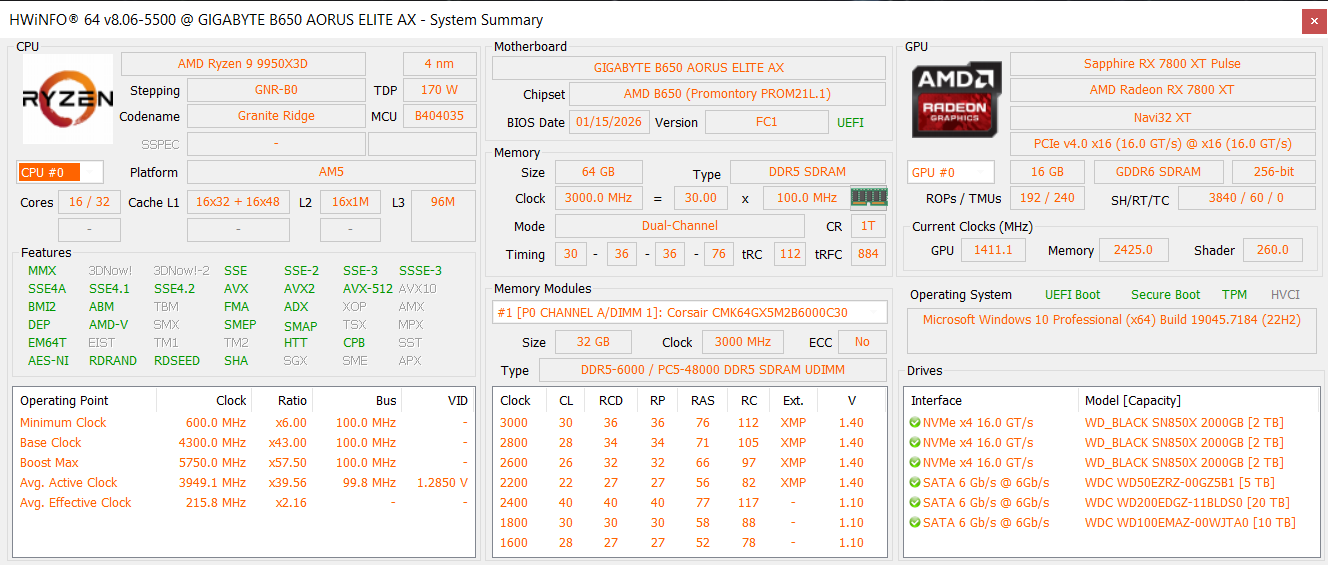Select the WDC WD200EDGZ-11BLDS0 [20 TB] drive
Image resolution: width=1328 pixels, height=565 pixels.
pyautogui.click(x=1111, y=503)
